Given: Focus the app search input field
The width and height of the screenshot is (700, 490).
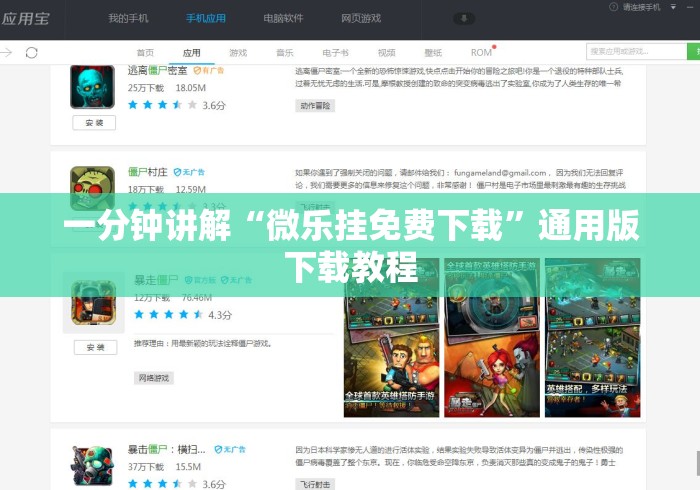Looking at the screenshot, I should (637, 52).
